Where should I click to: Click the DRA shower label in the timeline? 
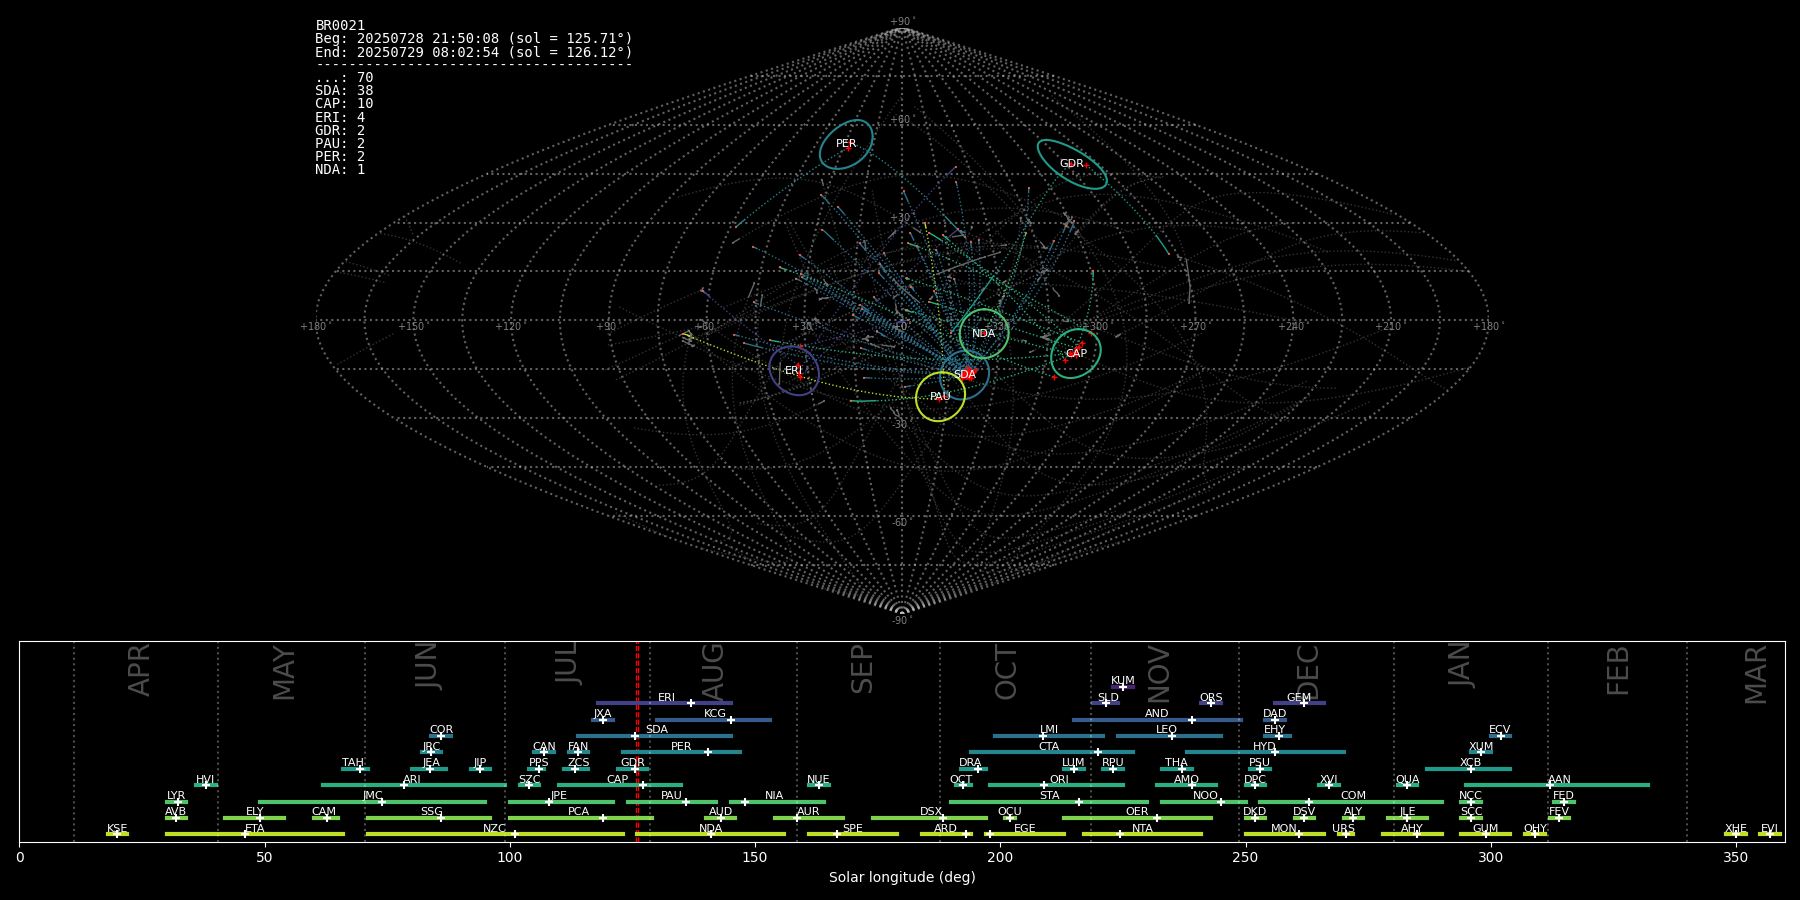click(970, 763)
